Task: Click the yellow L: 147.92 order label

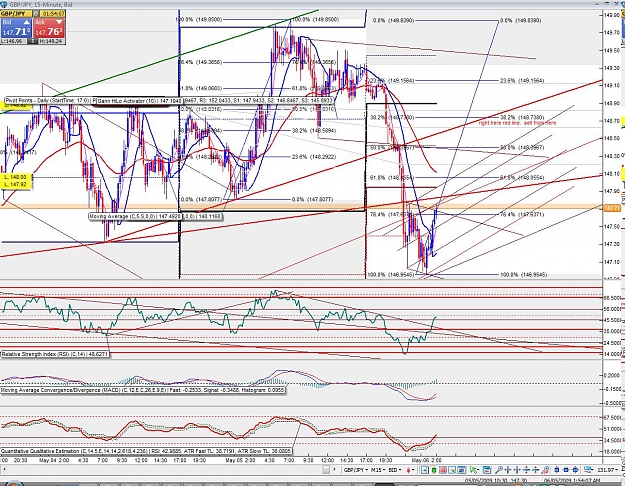Action: pos(16,185)
